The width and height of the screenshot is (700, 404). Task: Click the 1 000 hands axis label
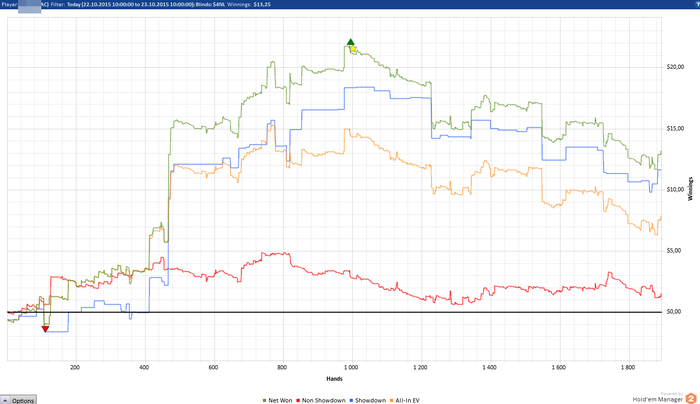(x=351, y=367)
